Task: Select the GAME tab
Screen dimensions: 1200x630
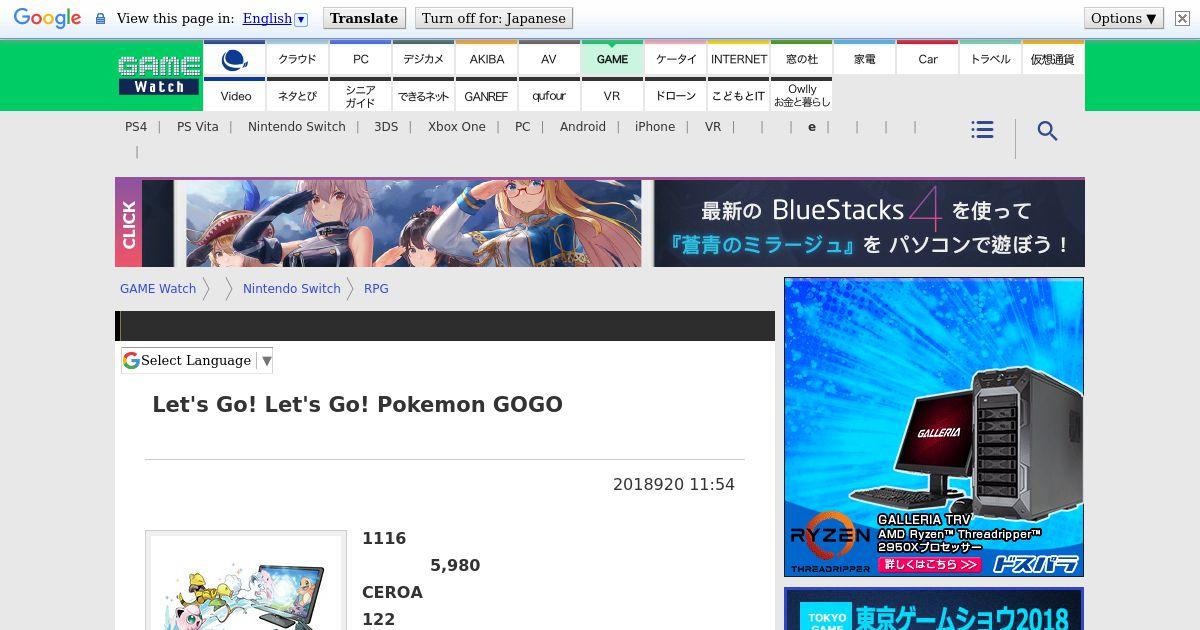Action: pyautogui.click(x=612, y=60)
